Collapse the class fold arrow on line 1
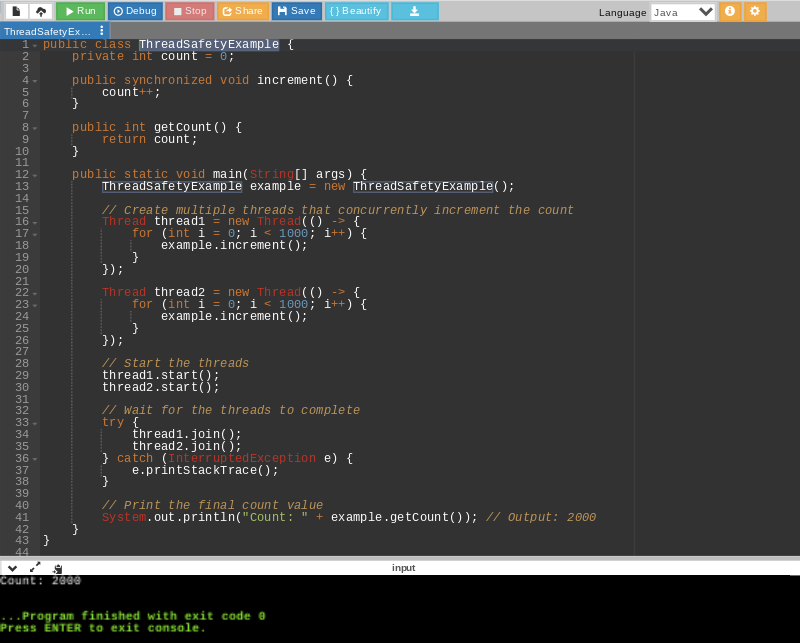Viewport: 800px width, 643px height. [35, 45]
